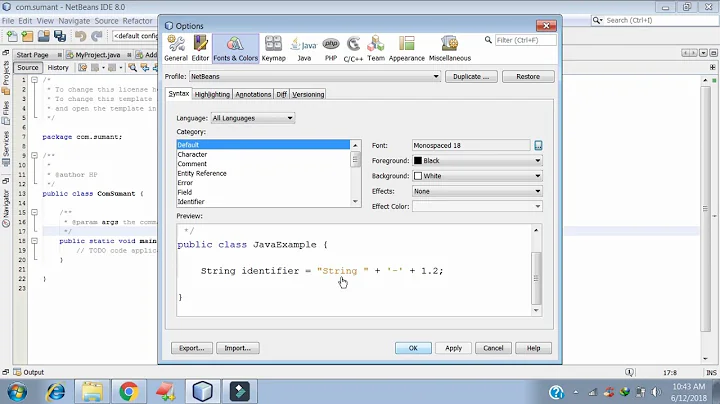
Task: Switch editor to History view
Action: tap(58, 67)
